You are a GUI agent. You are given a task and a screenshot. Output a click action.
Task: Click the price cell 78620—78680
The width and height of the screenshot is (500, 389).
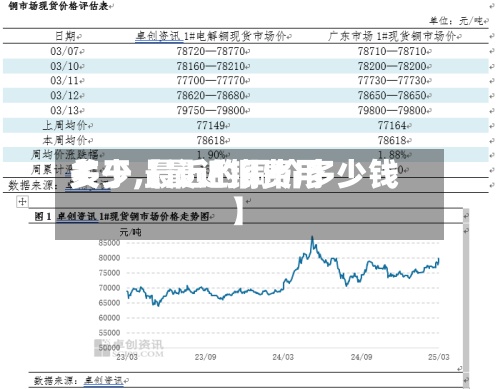pyautogui.click(x=211, y=95)
